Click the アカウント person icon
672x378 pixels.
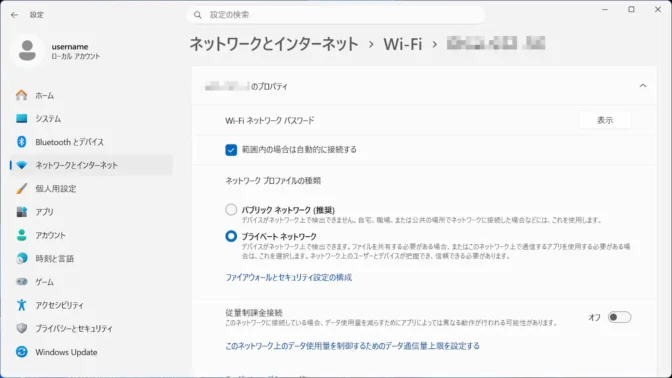point(21,235)
